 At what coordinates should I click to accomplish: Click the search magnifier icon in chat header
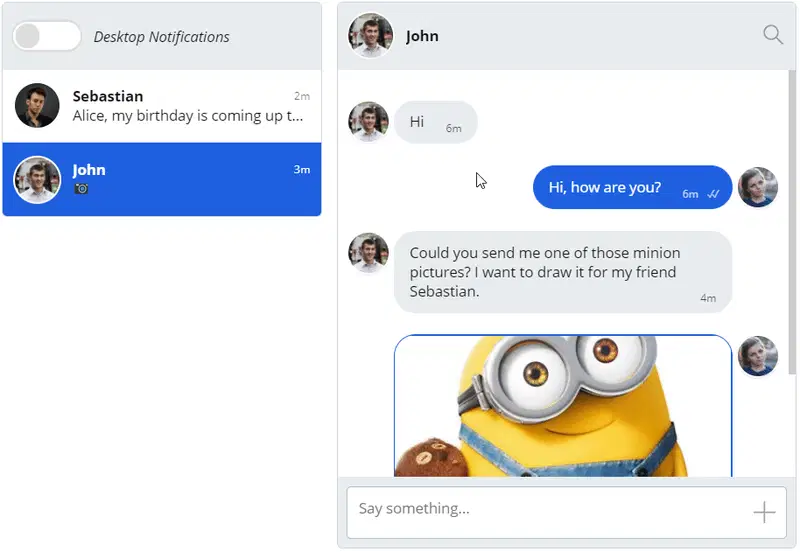tap(773, 35)
